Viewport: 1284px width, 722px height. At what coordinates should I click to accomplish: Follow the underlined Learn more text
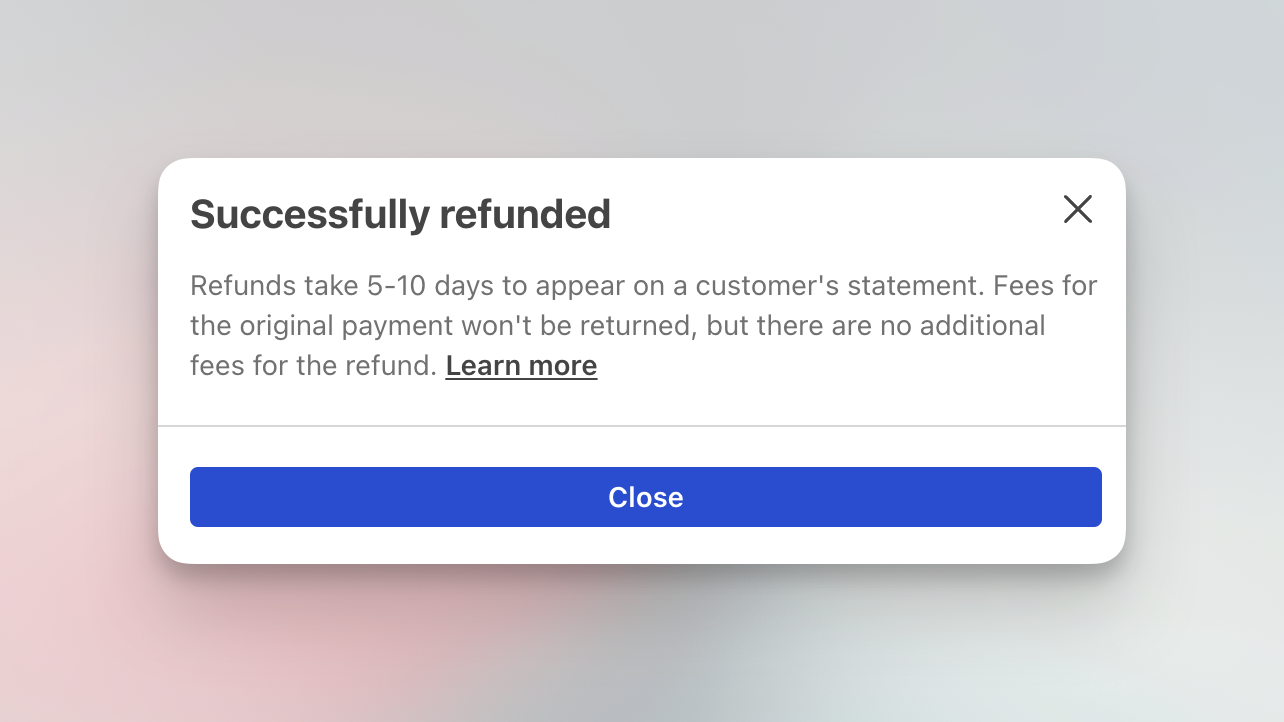coord(521,365)
